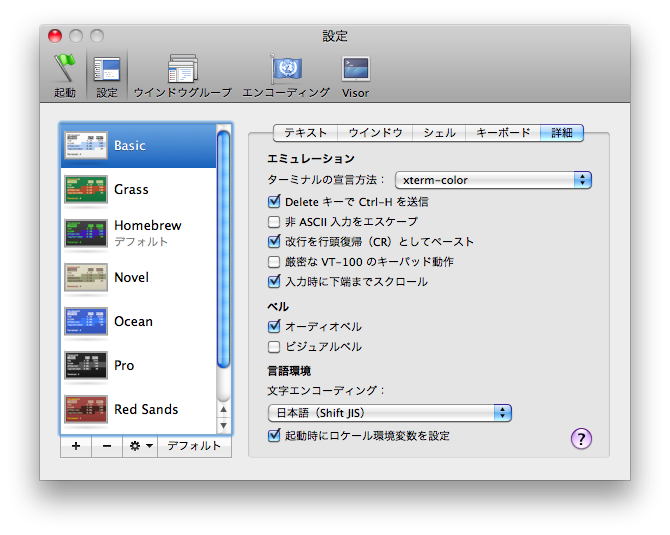This screenshot has height=535, width=670.
Task: Select the Novel profile thumbnail
Action: coord(85,277)
